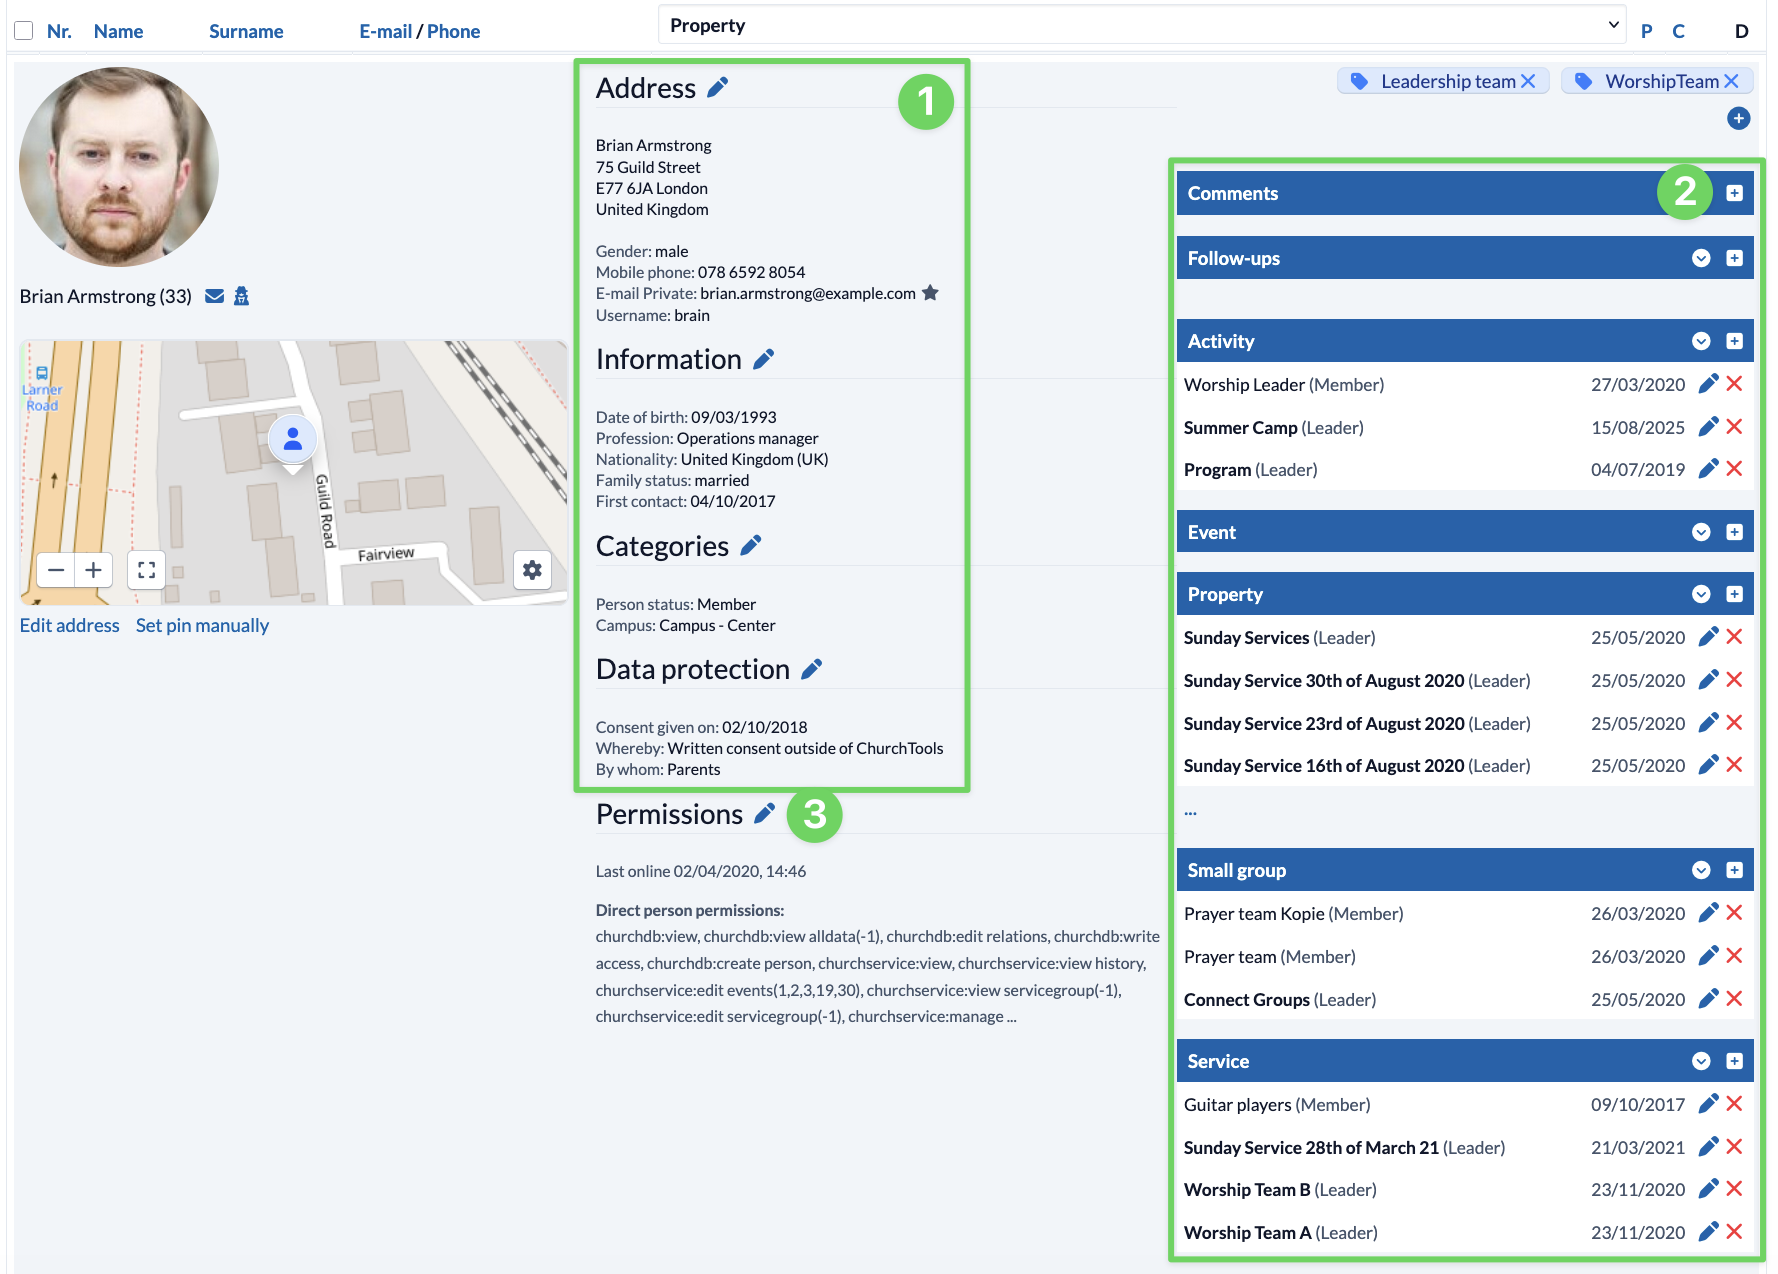
Task: Click the P column header
Action: [x=1647, y=31]
